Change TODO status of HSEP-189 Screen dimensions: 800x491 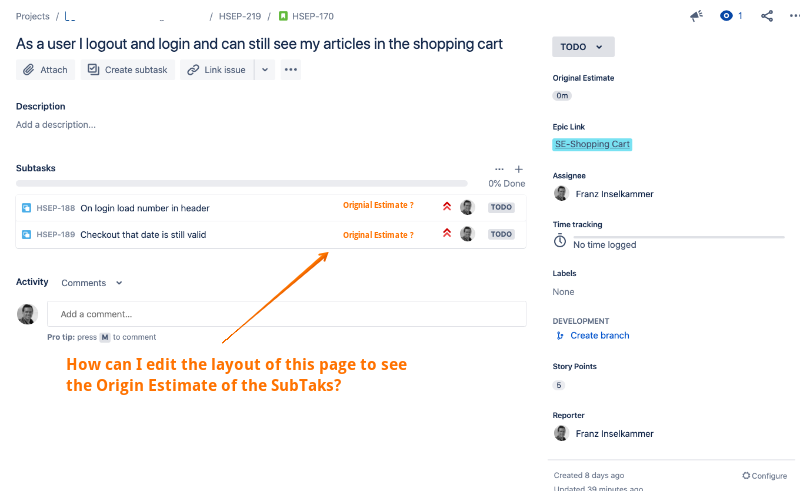[x=501, y=234]
